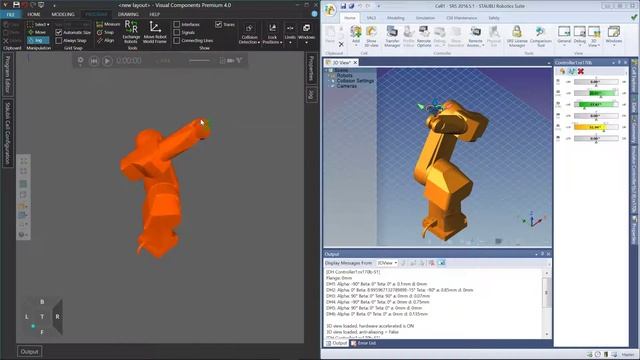
Task: Click save-all icon in Staubli quick access toolbar
Action: point(351,6)
